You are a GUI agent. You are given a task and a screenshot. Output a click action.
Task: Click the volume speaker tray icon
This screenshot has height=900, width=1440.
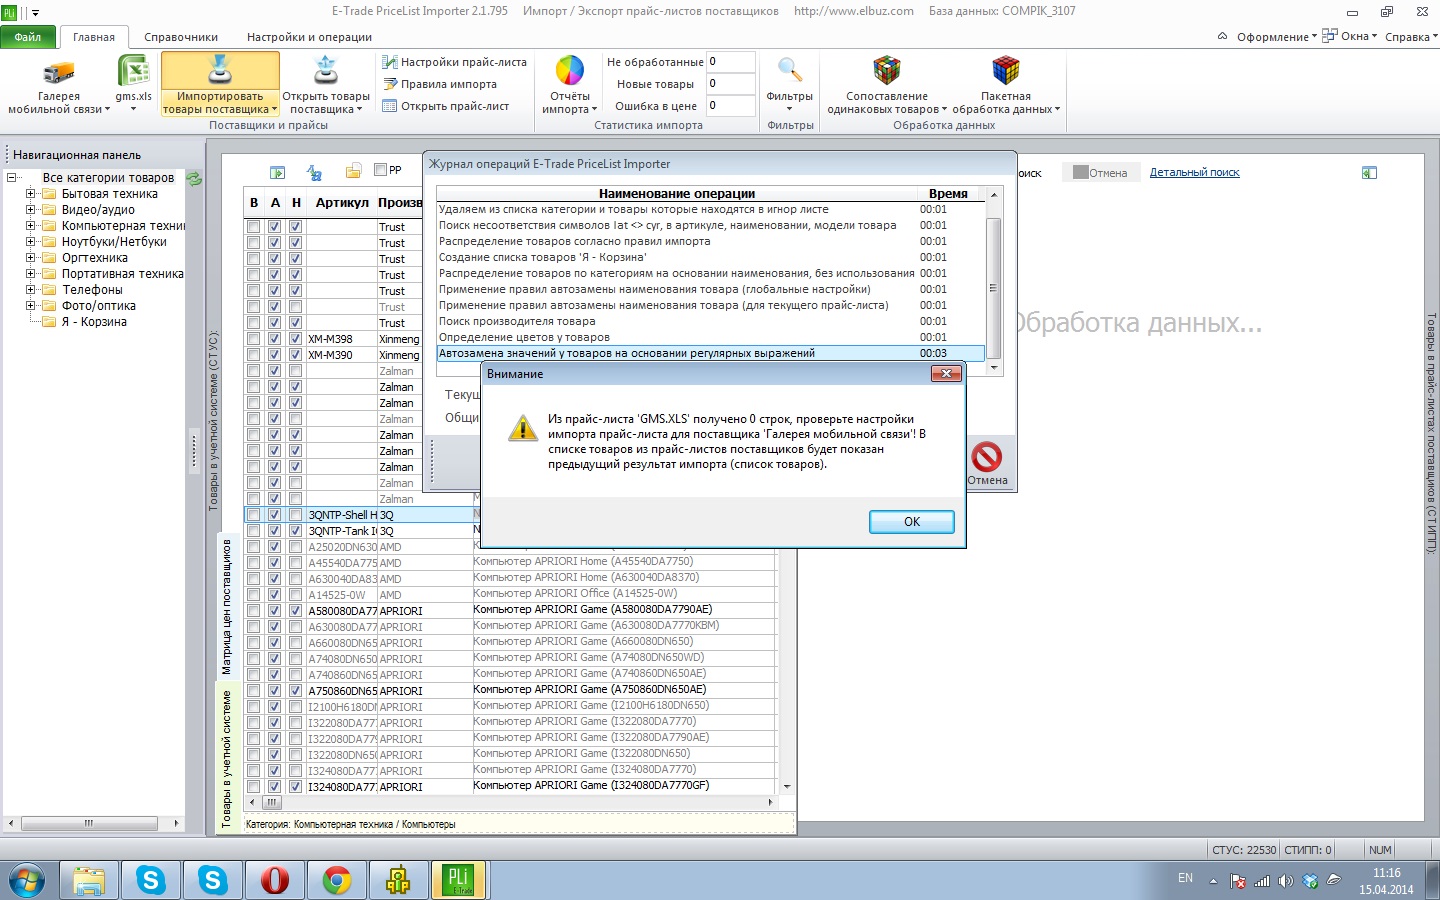(1286, 881)
